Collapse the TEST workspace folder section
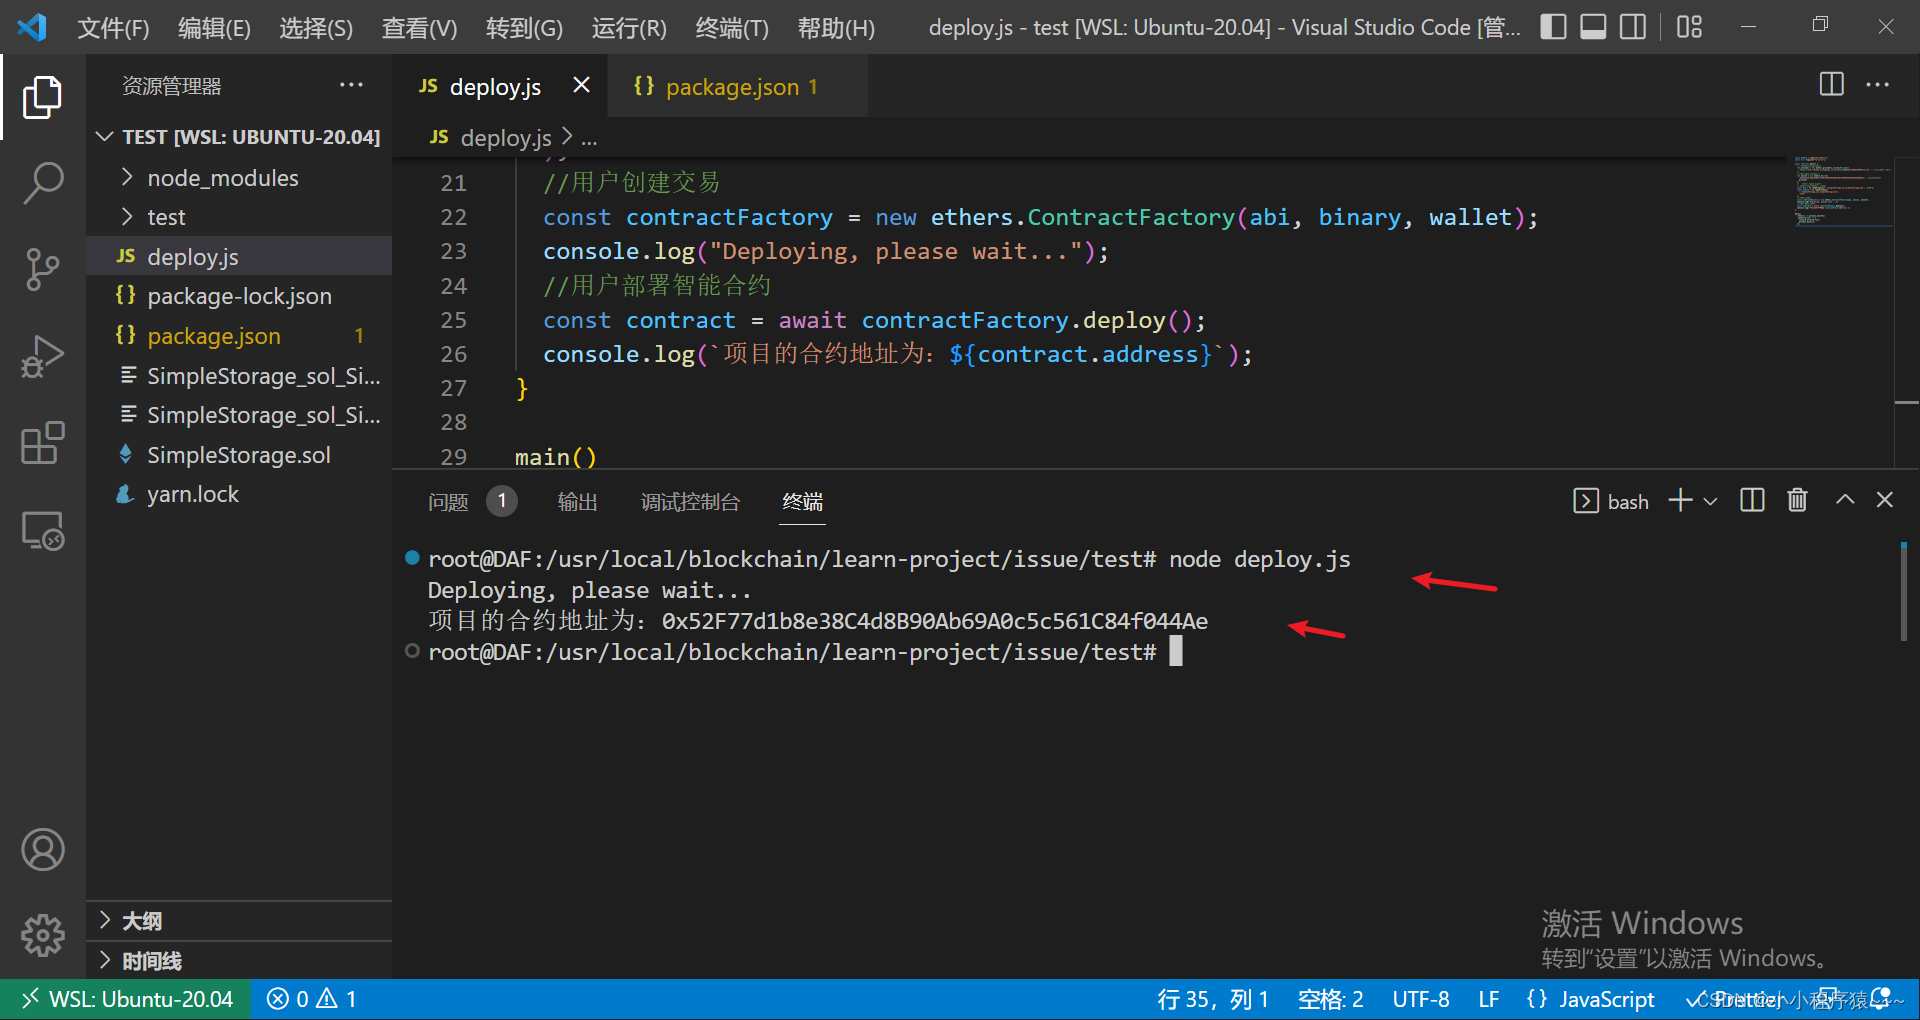This screenshot has height=1020, width=1920. pos(240,137)
